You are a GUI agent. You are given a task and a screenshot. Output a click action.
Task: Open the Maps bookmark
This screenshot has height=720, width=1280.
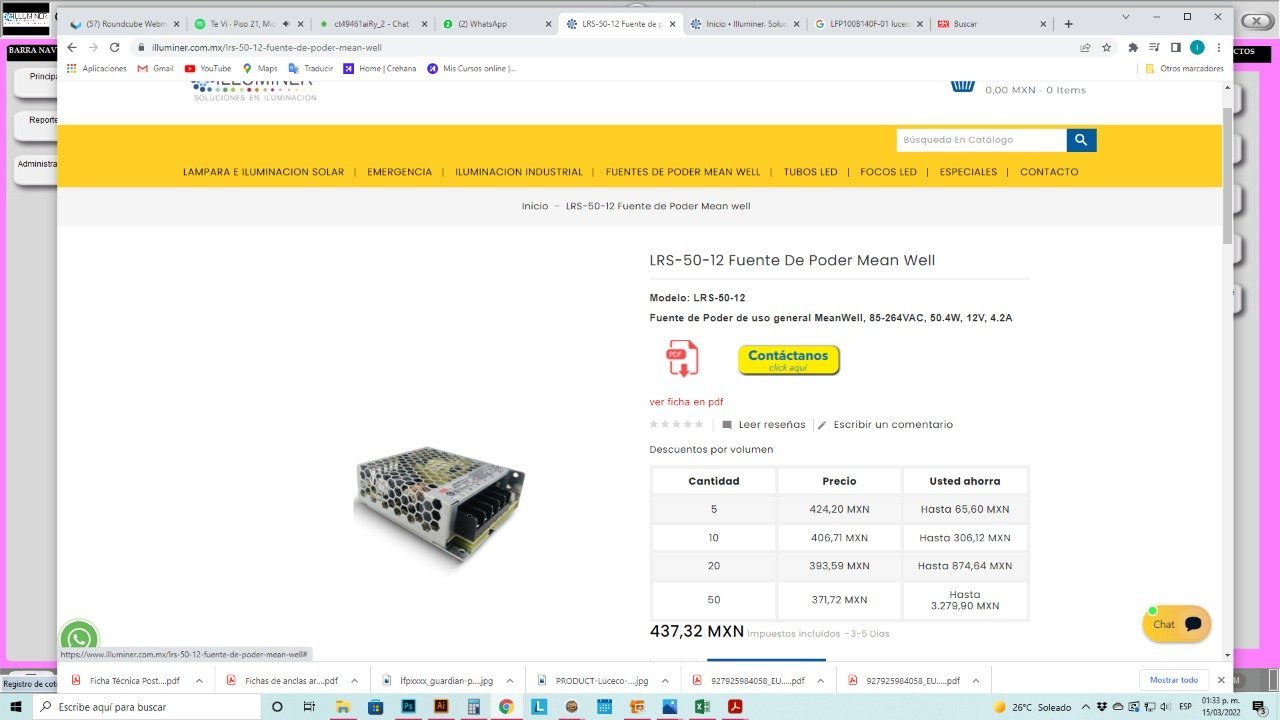click(x=260, y=69)
